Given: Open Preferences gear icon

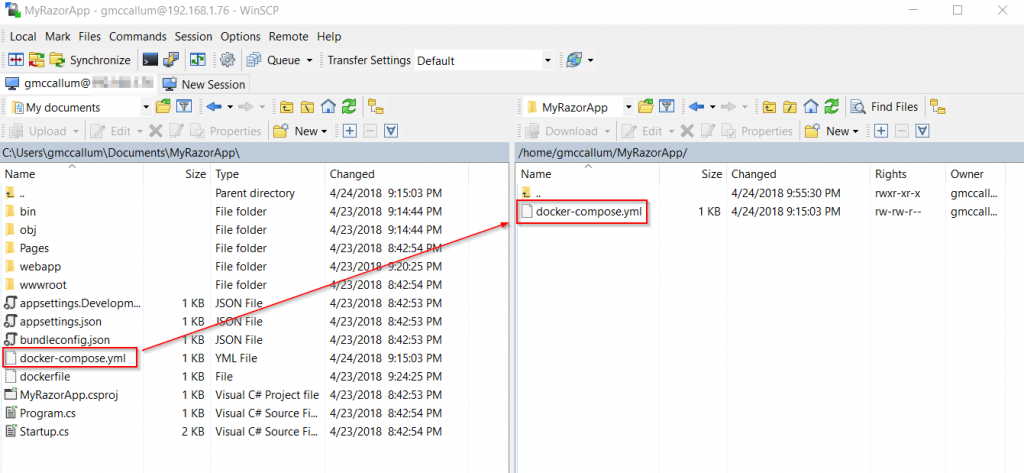Looking at the screenshot, I should 227,60.
